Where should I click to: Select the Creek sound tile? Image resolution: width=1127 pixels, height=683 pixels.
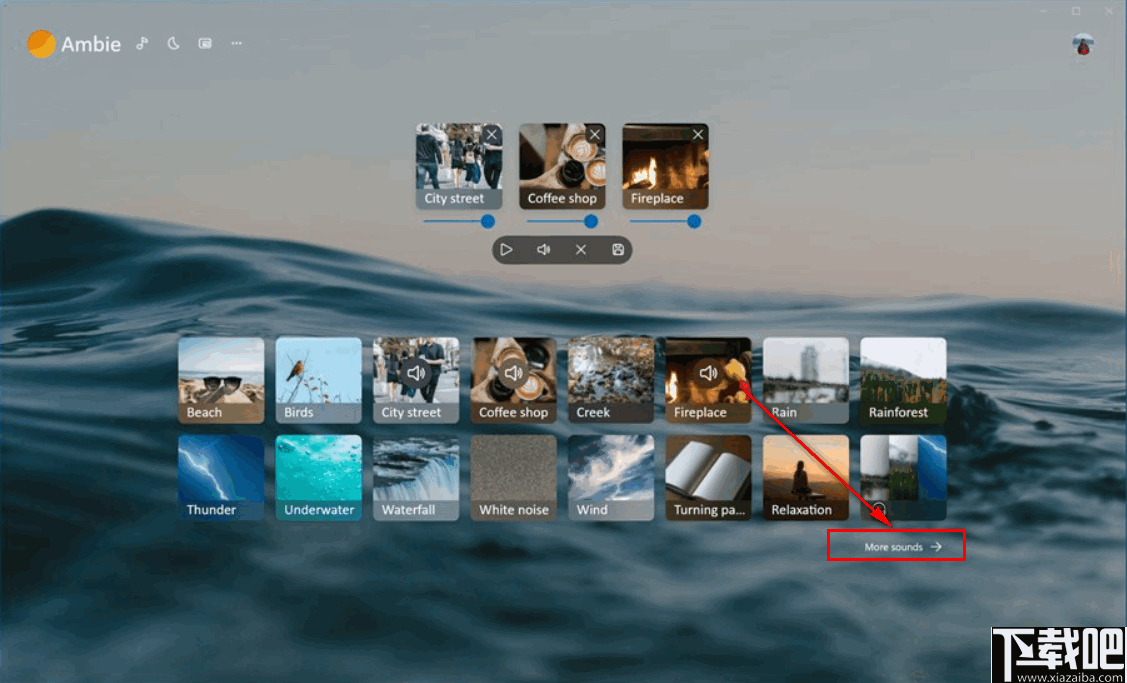pos(611,380)
